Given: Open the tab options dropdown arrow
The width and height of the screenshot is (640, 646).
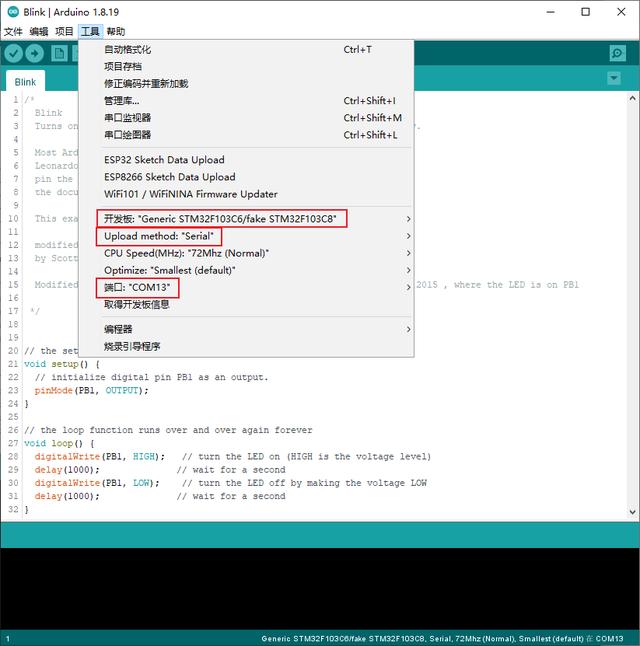Looking at the screenshot, I should click(x=614, y=78).
